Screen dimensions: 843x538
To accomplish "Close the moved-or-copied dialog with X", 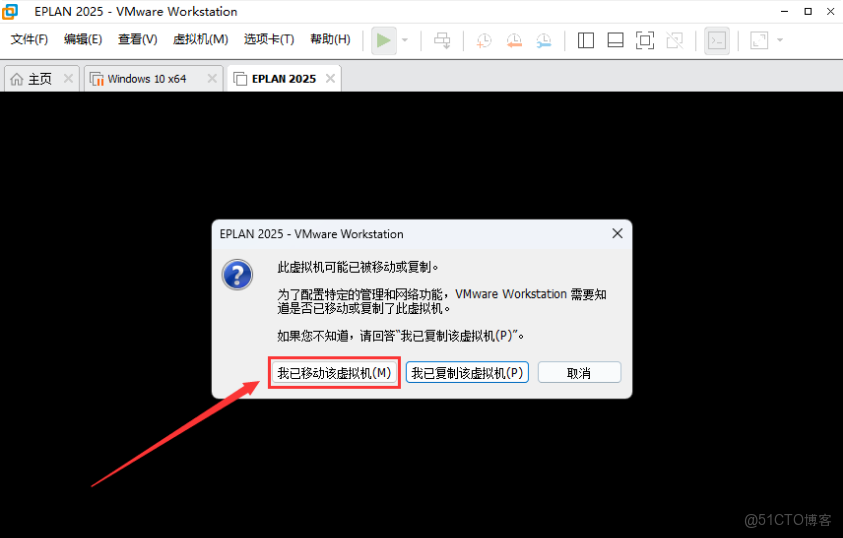I will [x=617, y=233].
